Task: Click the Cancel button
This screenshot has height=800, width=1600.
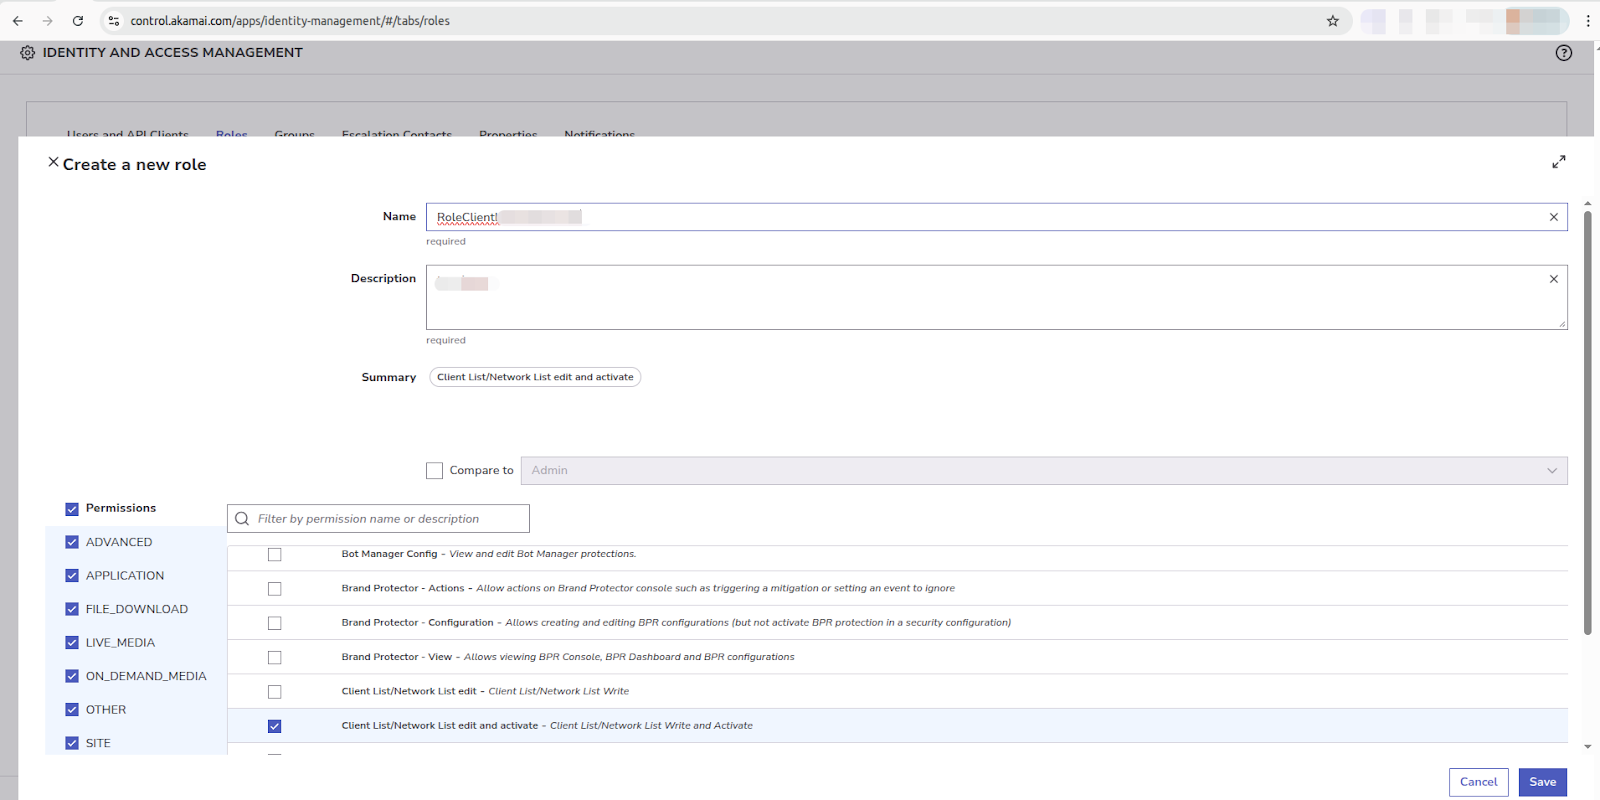Action: pyautogui.click(x=1478, y=782)
